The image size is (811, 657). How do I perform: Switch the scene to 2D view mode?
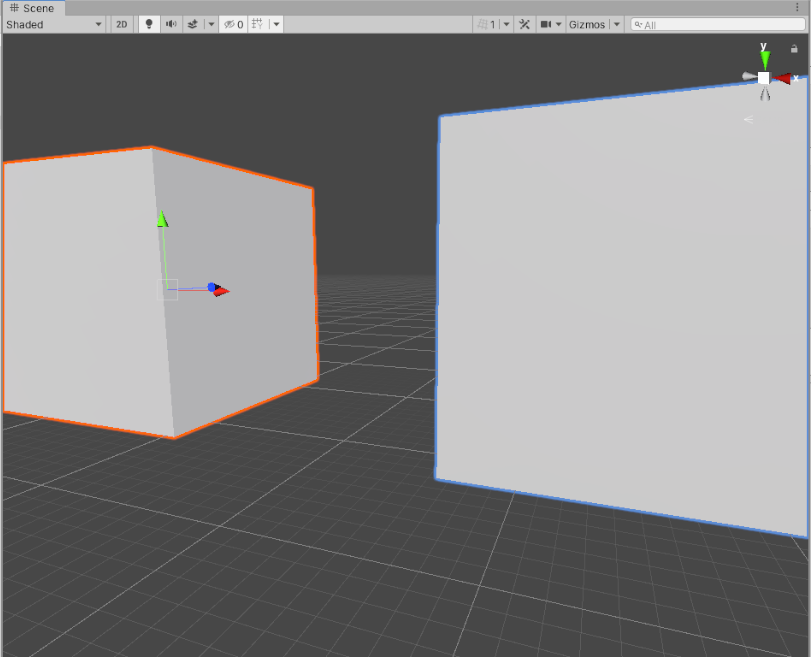(x=121, y=24)
